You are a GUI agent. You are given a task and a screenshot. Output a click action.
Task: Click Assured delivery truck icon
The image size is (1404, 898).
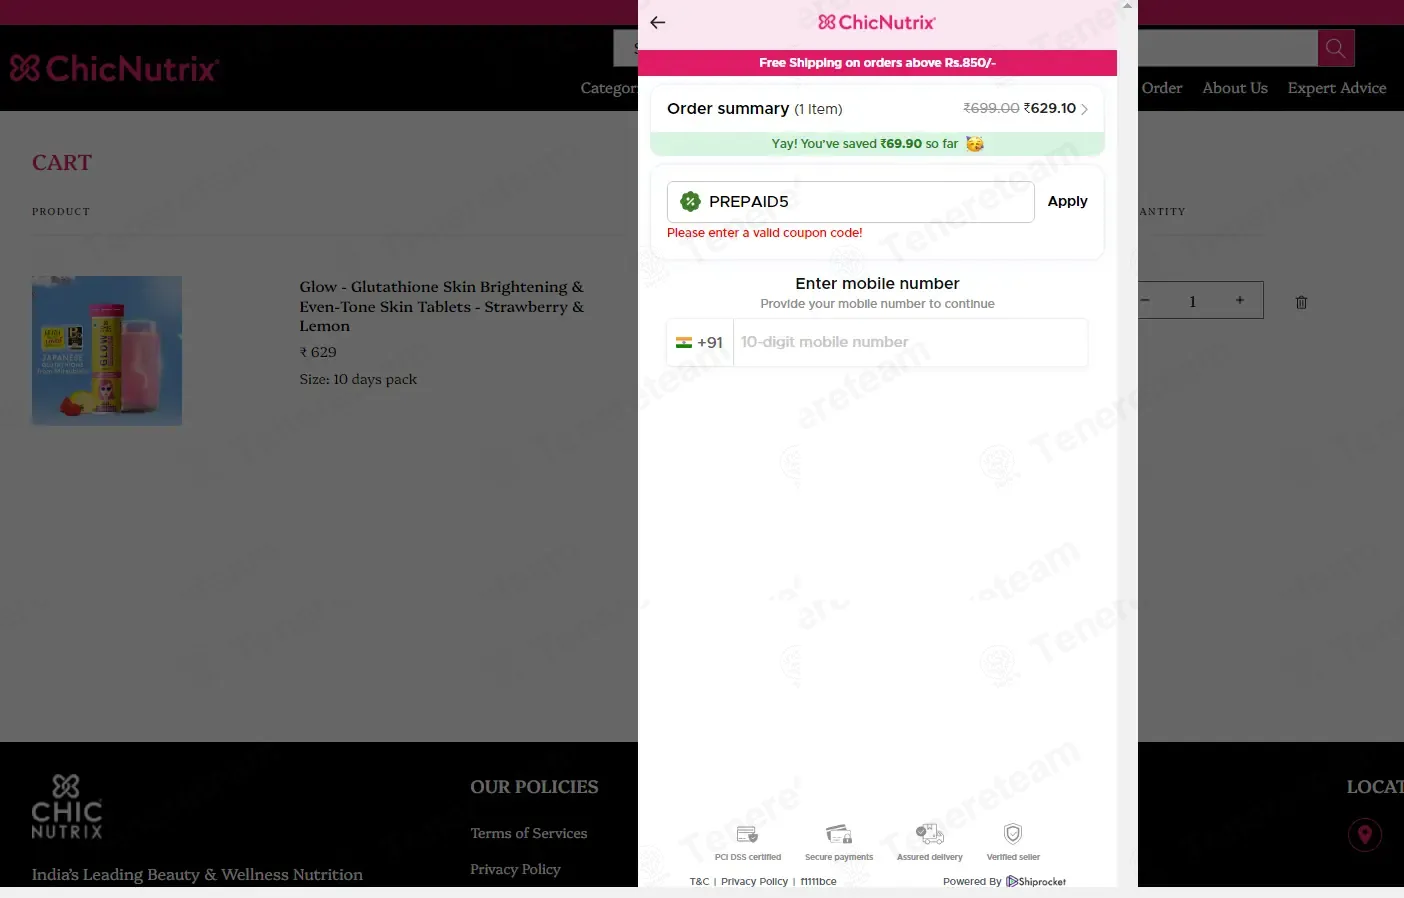coord(930,834)
